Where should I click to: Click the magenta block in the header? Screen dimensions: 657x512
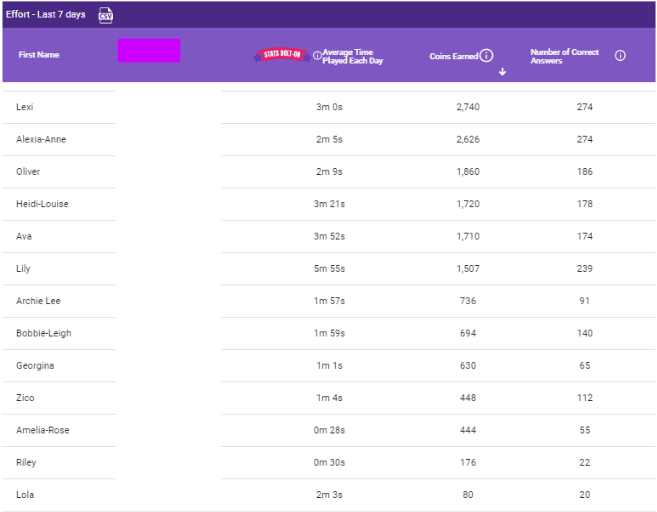(149, 51)
